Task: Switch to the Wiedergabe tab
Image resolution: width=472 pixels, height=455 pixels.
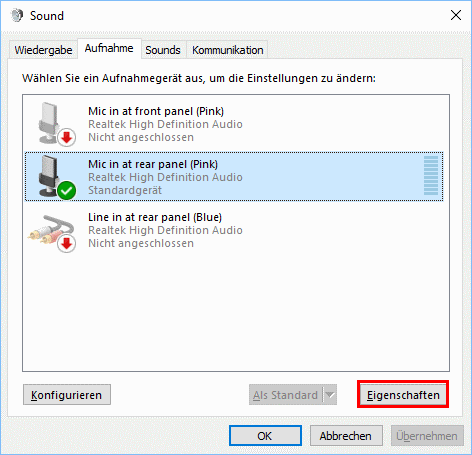Action: click(x=43, y=50)
